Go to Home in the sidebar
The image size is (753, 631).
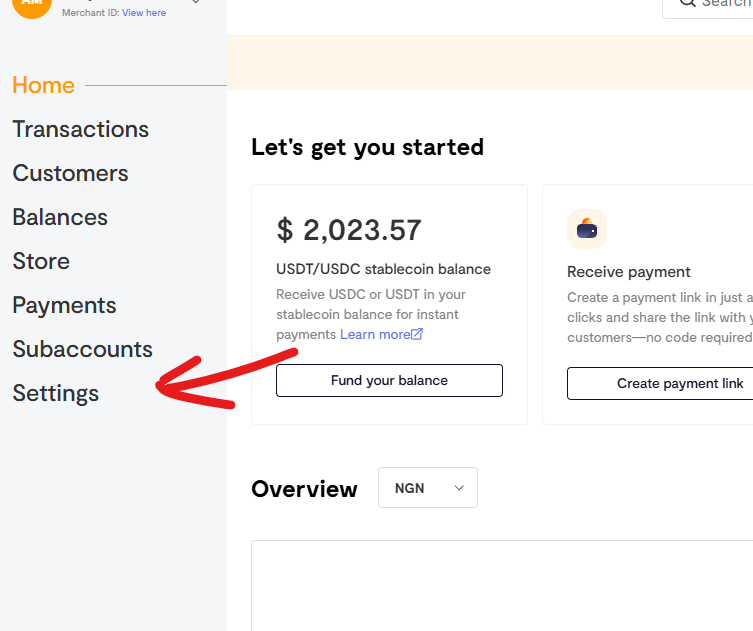43,85
